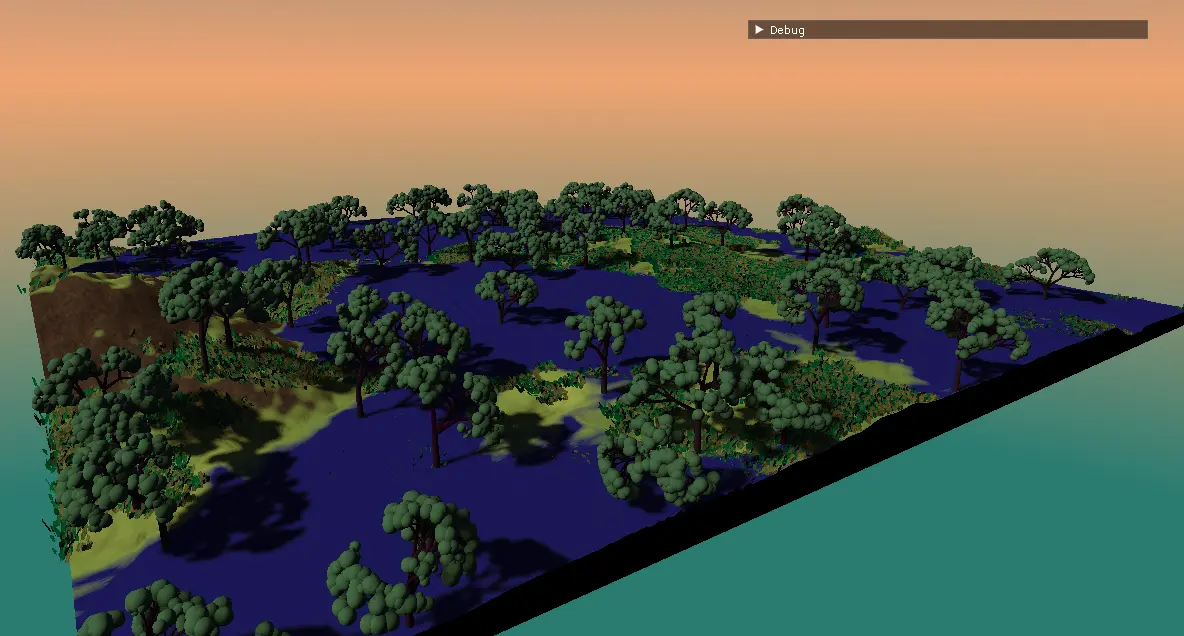Click the dense green grass patch at the upper right

pos(700,262)
